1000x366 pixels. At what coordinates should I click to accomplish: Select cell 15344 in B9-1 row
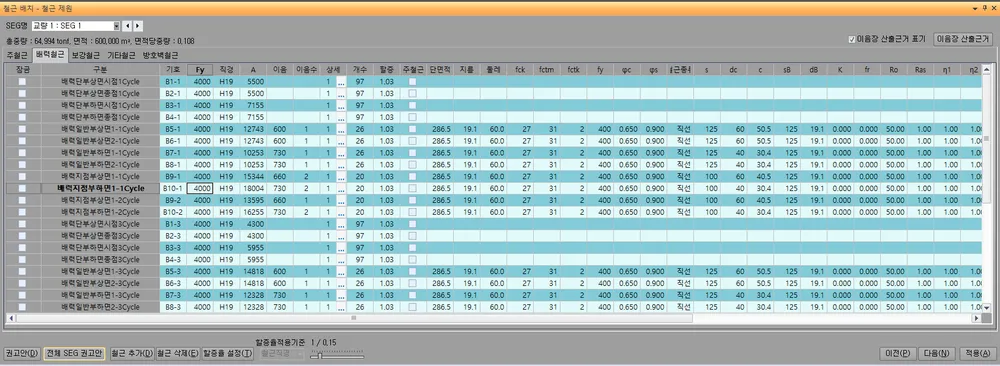click(x=253, y=177)
